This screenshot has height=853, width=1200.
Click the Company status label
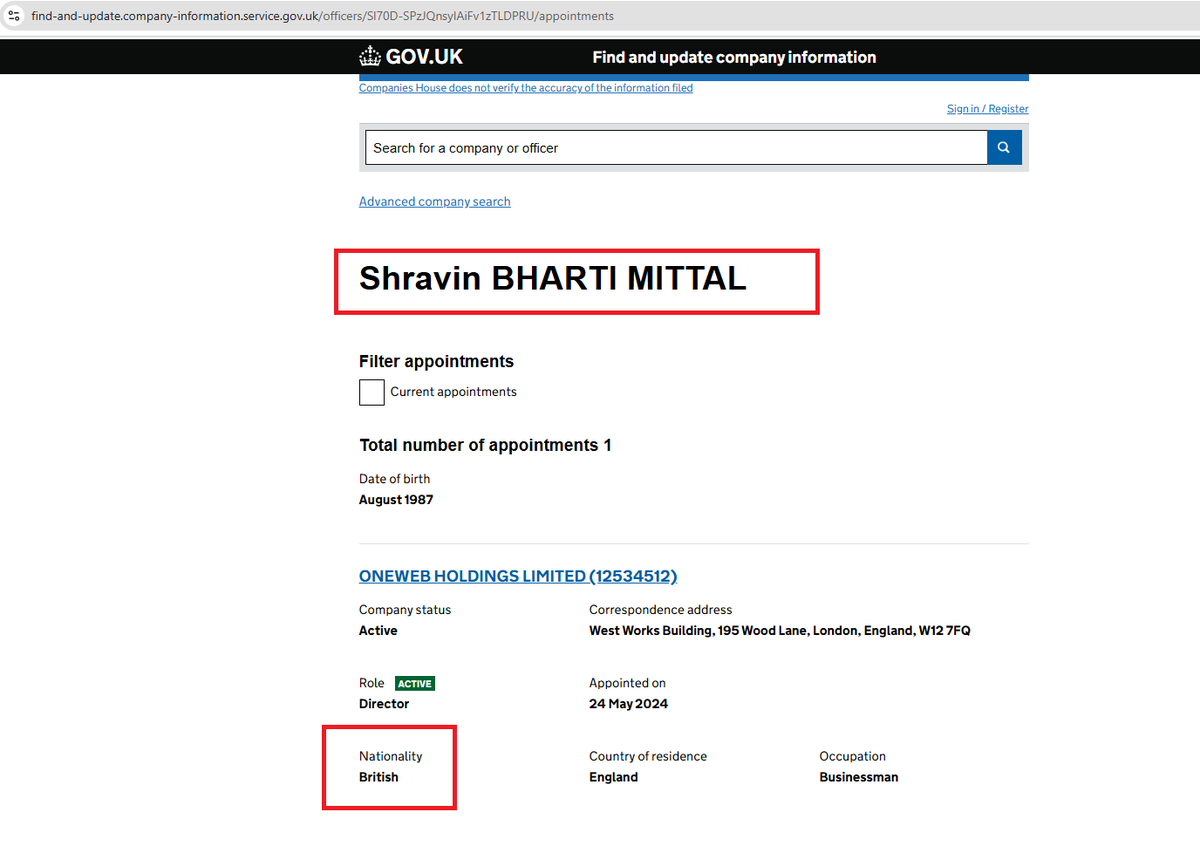click(405, 610)
